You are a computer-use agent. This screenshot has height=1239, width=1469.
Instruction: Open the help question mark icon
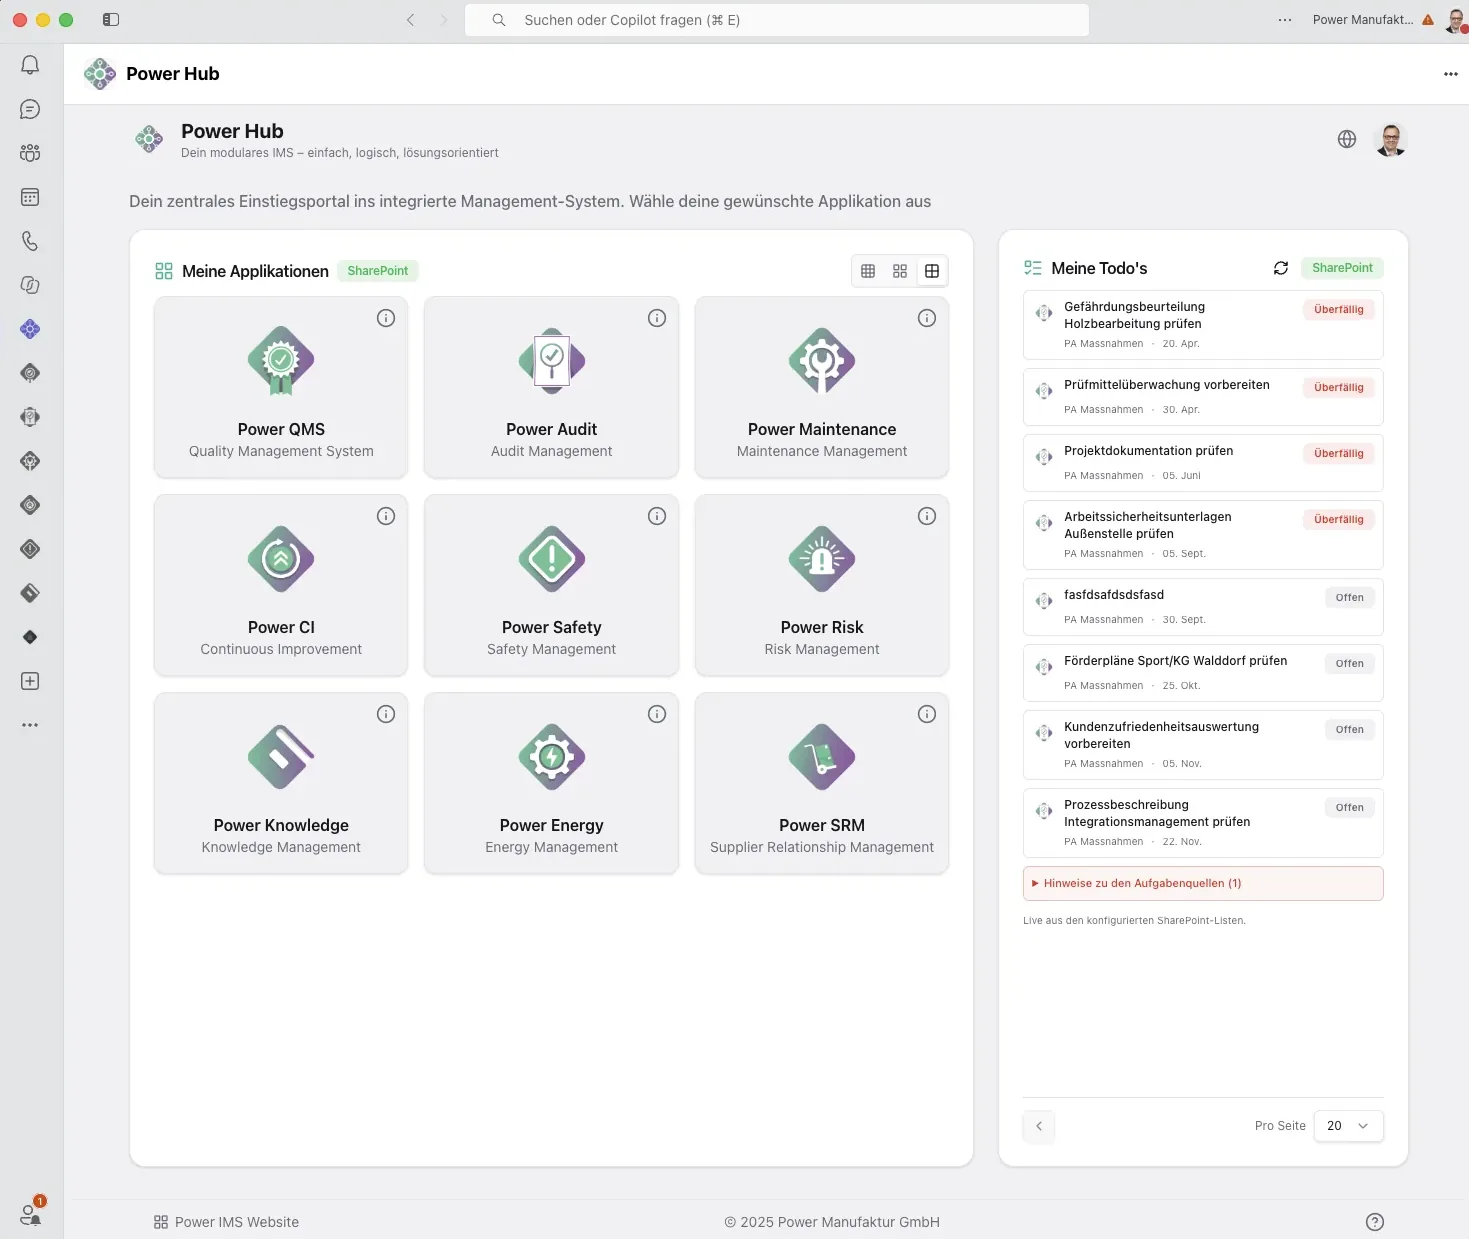[1375, 1222]
